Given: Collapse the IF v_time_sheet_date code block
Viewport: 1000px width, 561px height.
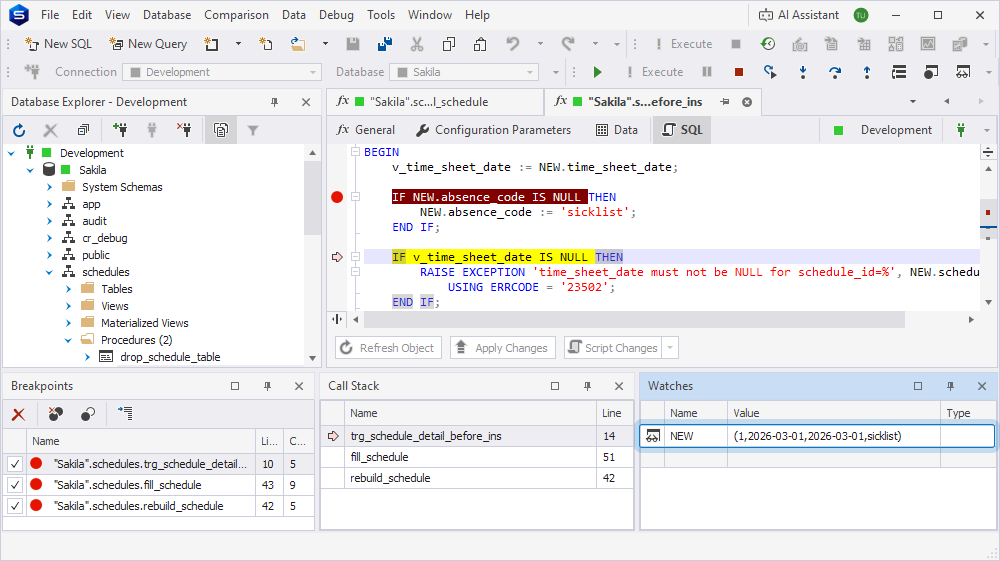Looking at the screenshot, I should tap(355, 257).
